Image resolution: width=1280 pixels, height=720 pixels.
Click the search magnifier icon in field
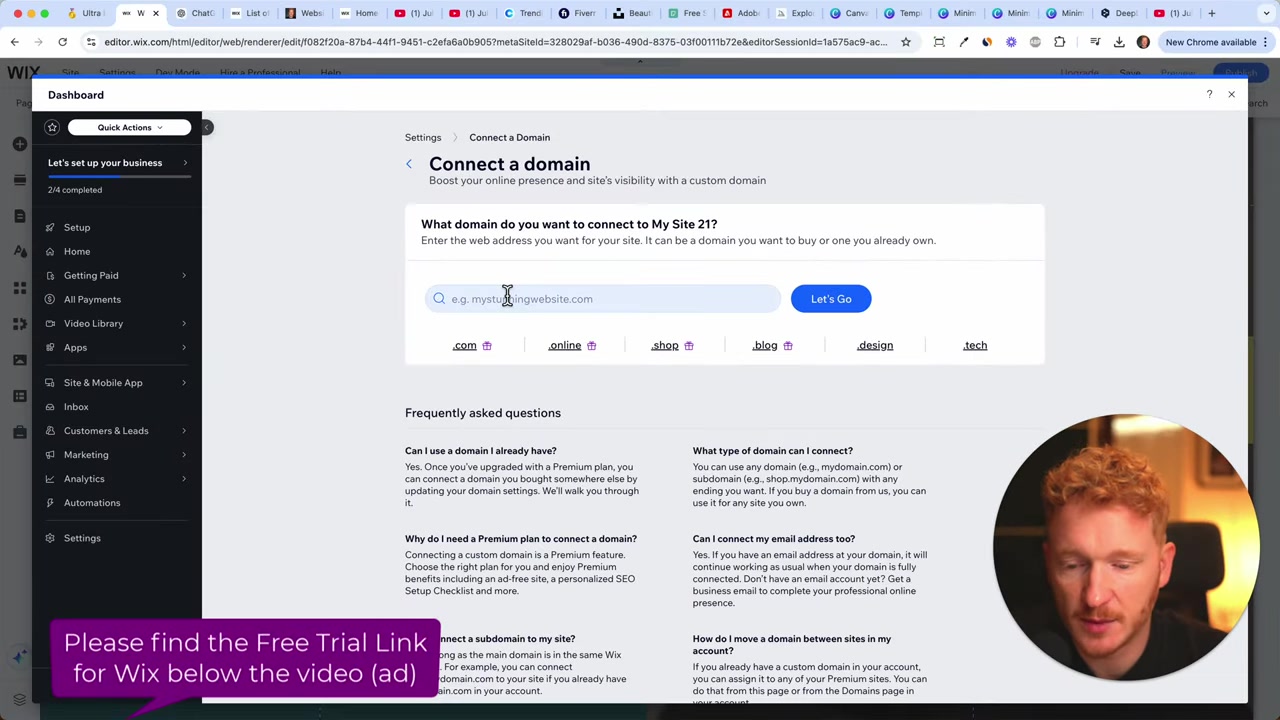[439, 299]
